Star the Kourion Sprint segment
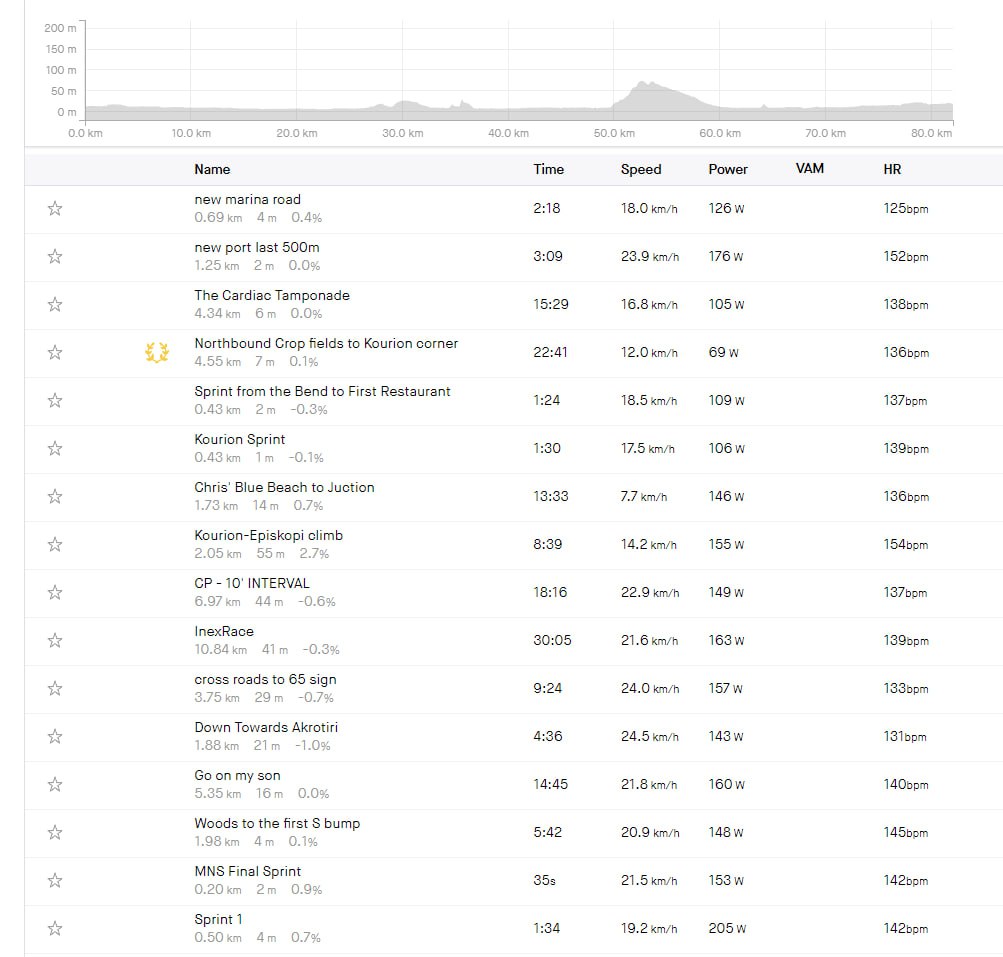Screen dimensions: 1003x957 (x=55, y=449)
